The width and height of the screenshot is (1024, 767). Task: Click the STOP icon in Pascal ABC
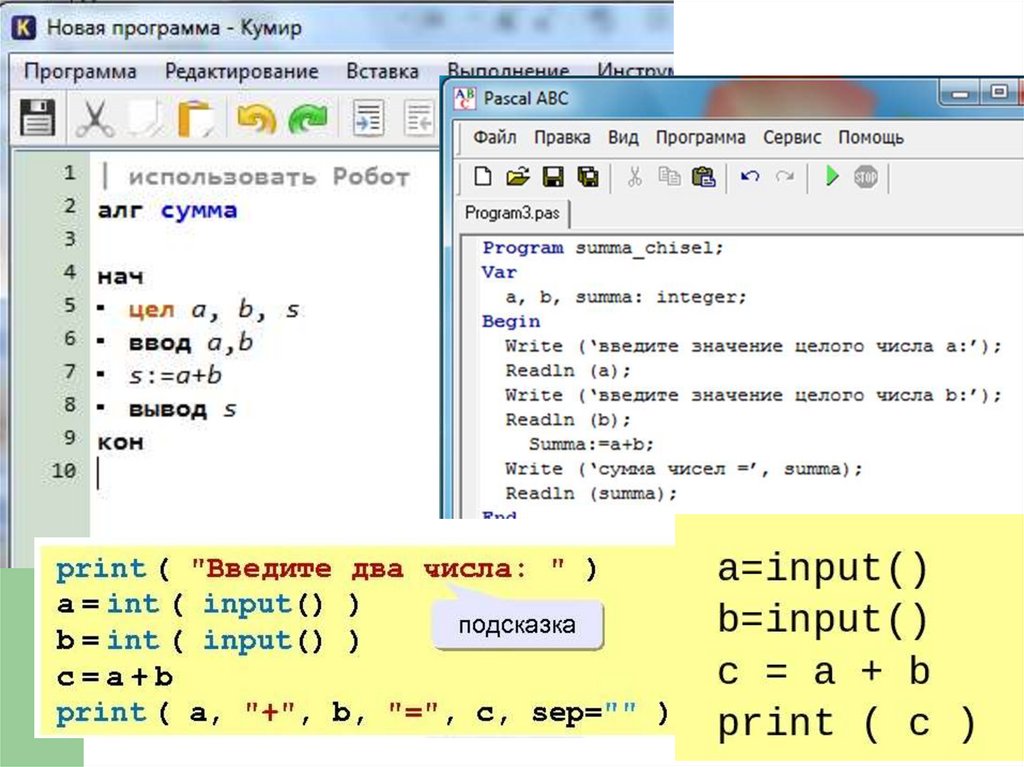(x=866, y=177)
